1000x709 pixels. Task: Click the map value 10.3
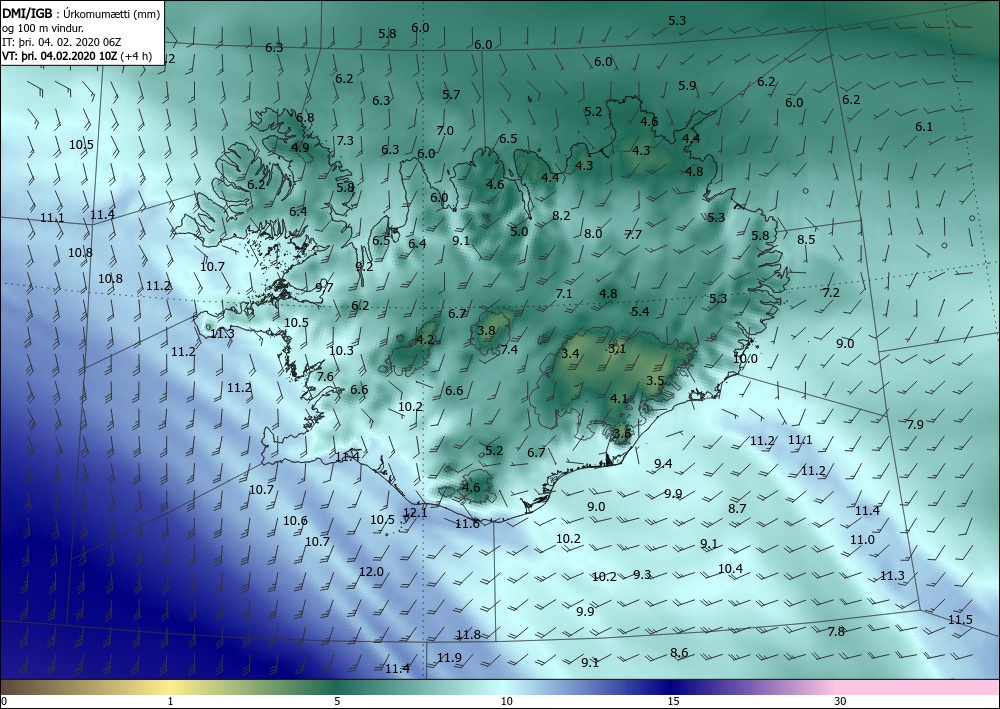pyautogui.click(x=341, y=350)
